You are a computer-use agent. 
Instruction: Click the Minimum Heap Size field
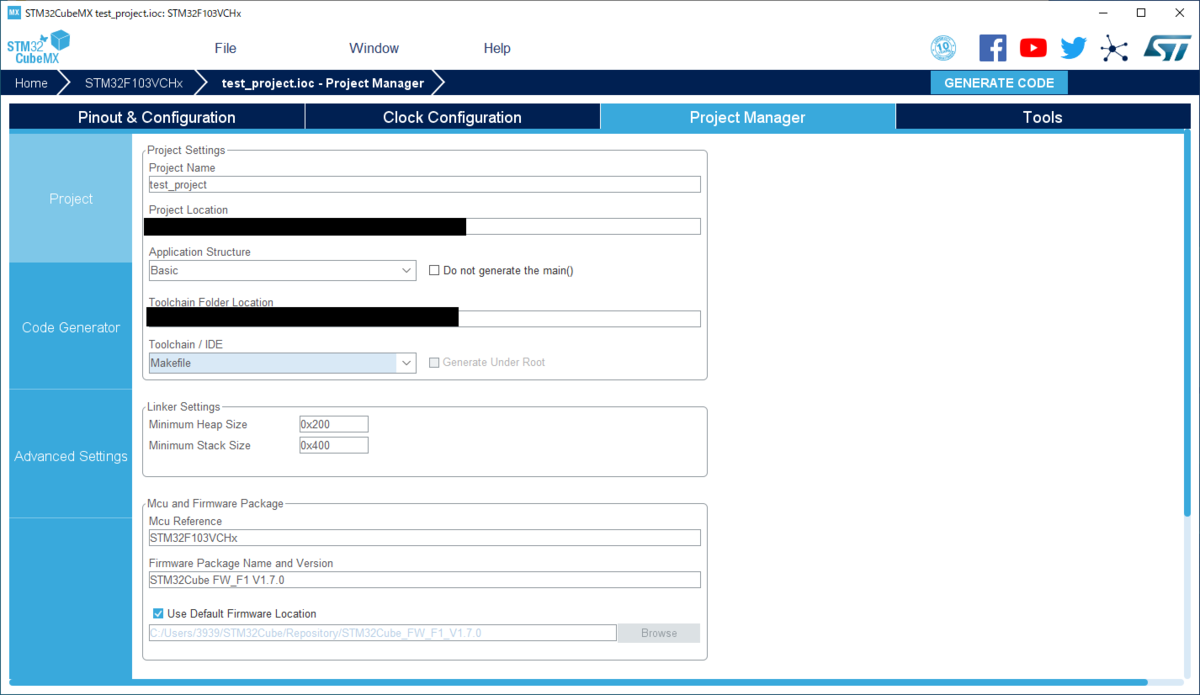[x=334, y=424]
